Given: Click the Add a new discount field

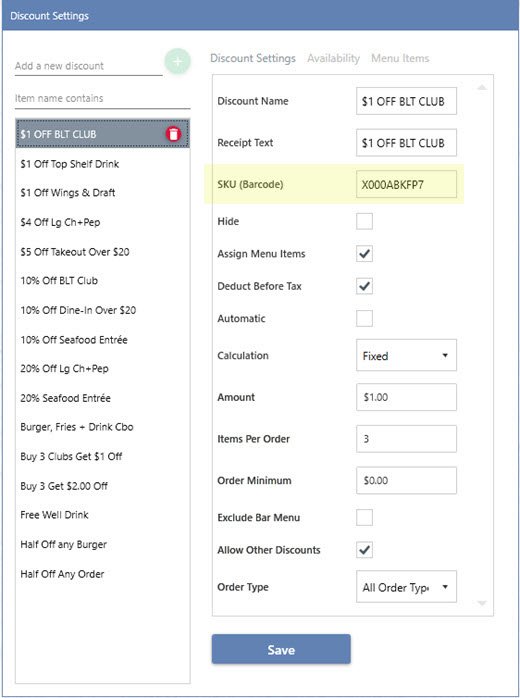Looking at the screenshot, I should click(x=89, y=66).
